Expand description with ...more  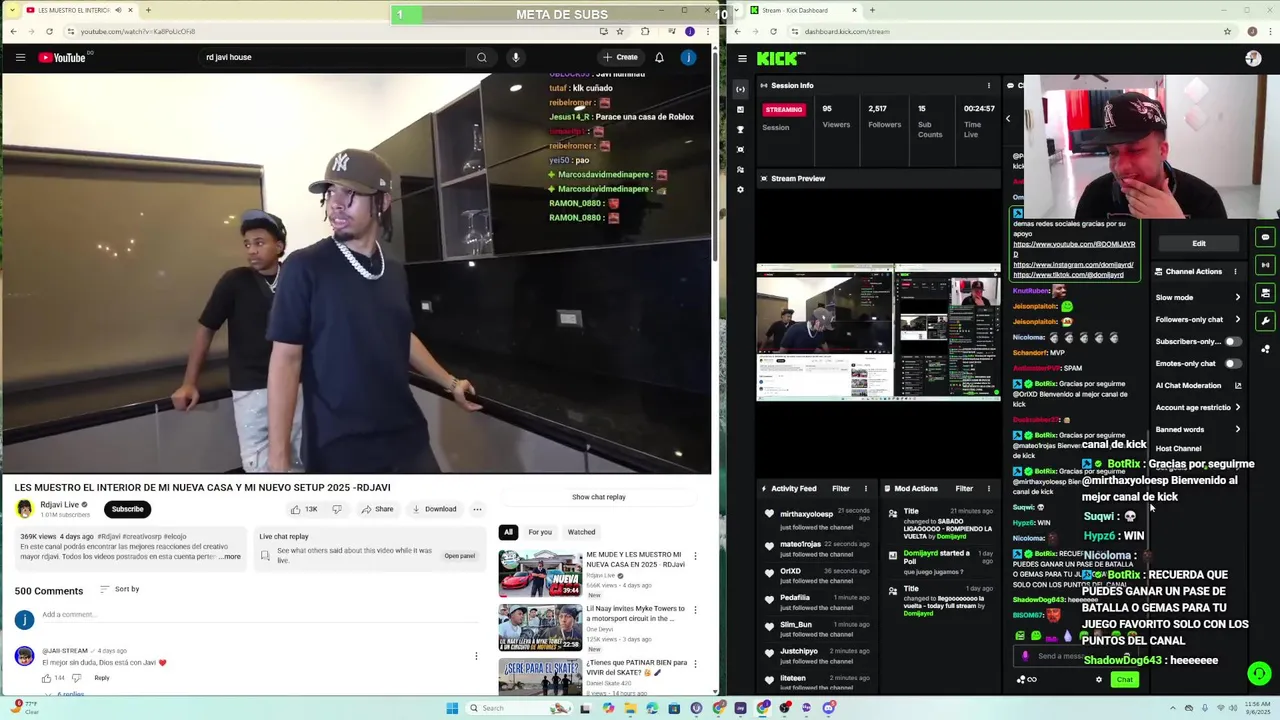point(229,556)
